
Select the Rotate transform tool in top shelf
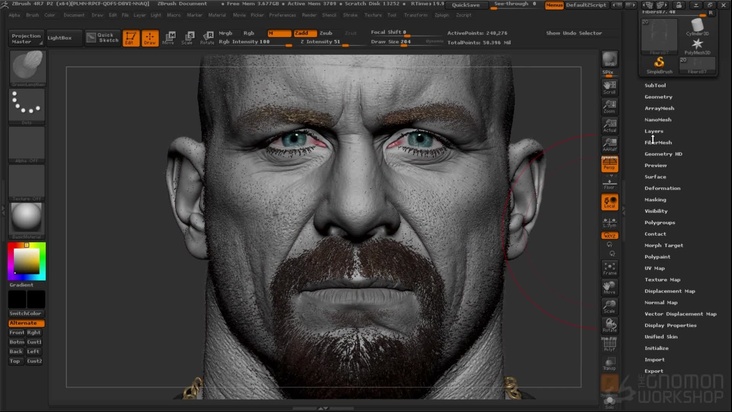point(207,38)
